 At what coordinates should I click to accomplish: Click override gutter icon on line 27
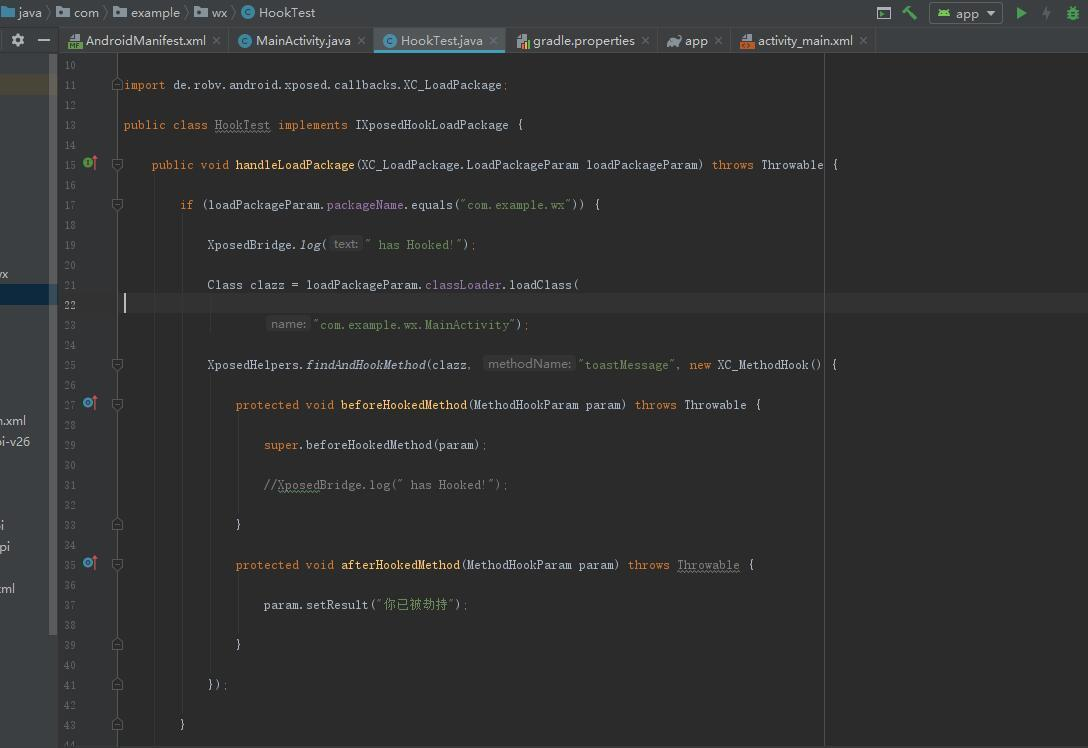90,403
